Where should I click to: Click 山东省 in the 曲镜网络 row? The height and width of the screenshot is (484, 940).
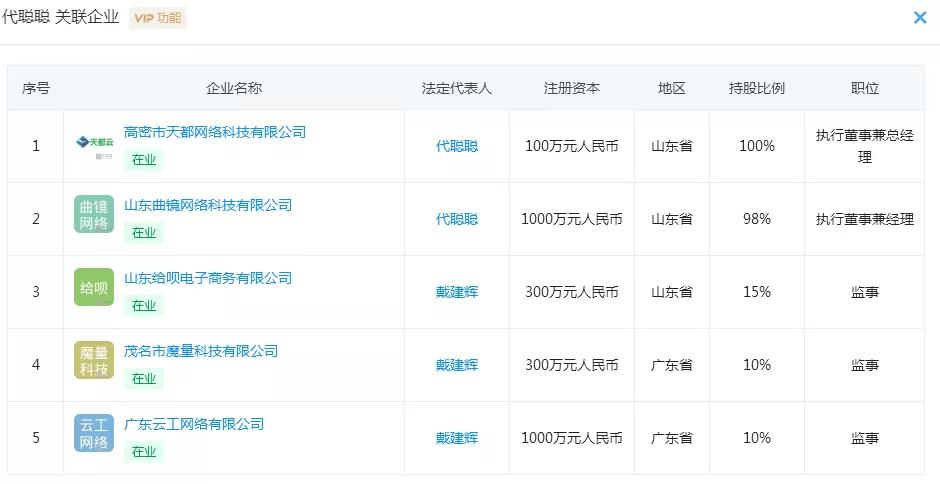point(671,220)
